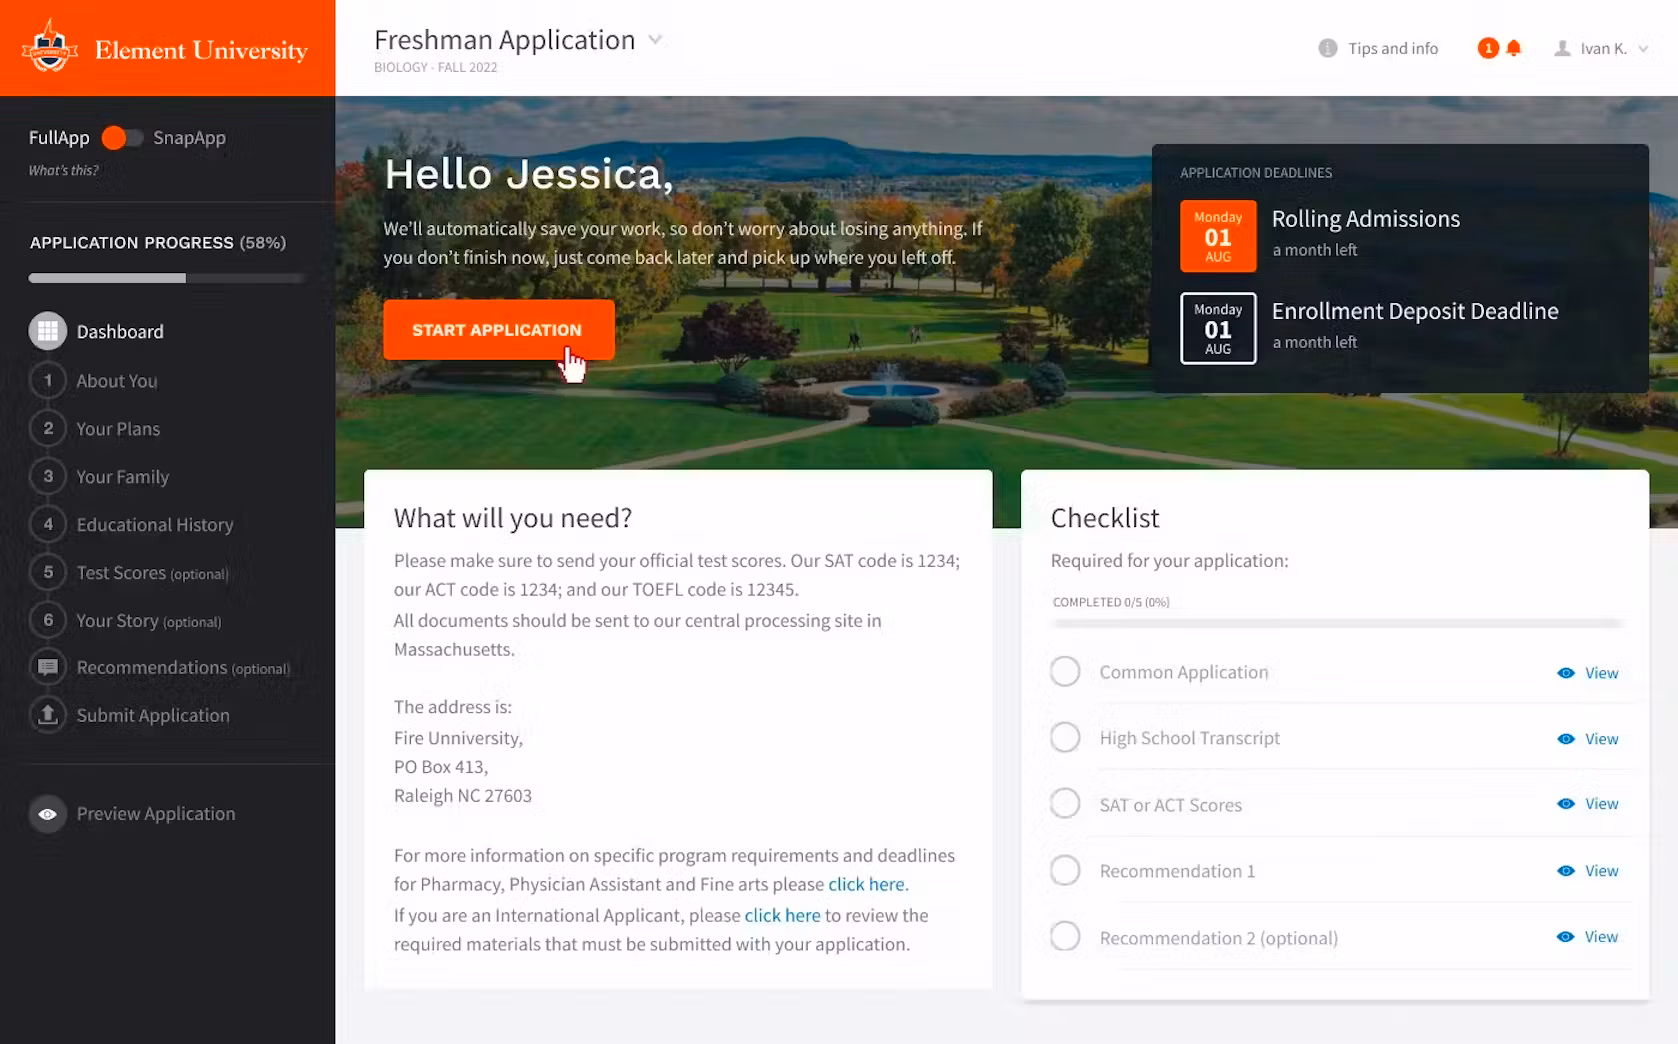
Task: Open the notification bell icon
Action: coord(1513,48)
